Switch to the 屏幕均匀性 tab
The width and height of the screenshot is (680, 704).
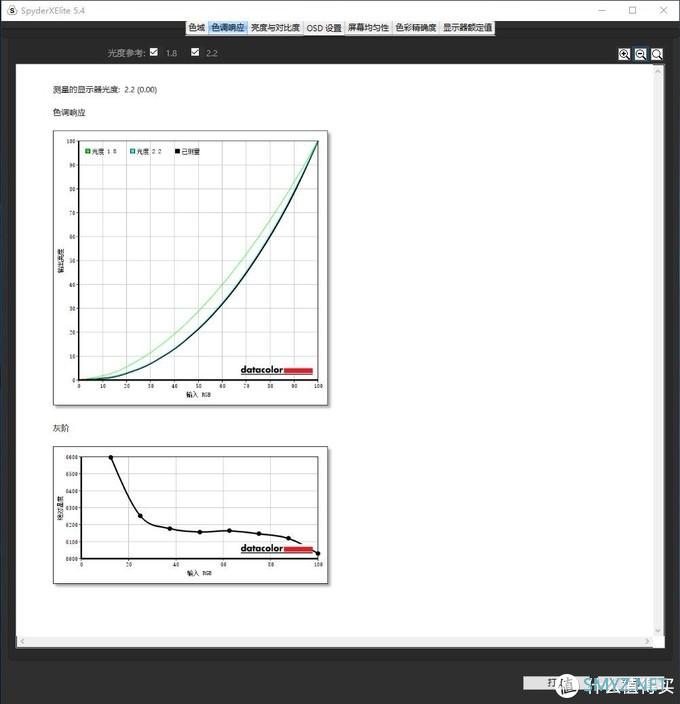point(369,28)
